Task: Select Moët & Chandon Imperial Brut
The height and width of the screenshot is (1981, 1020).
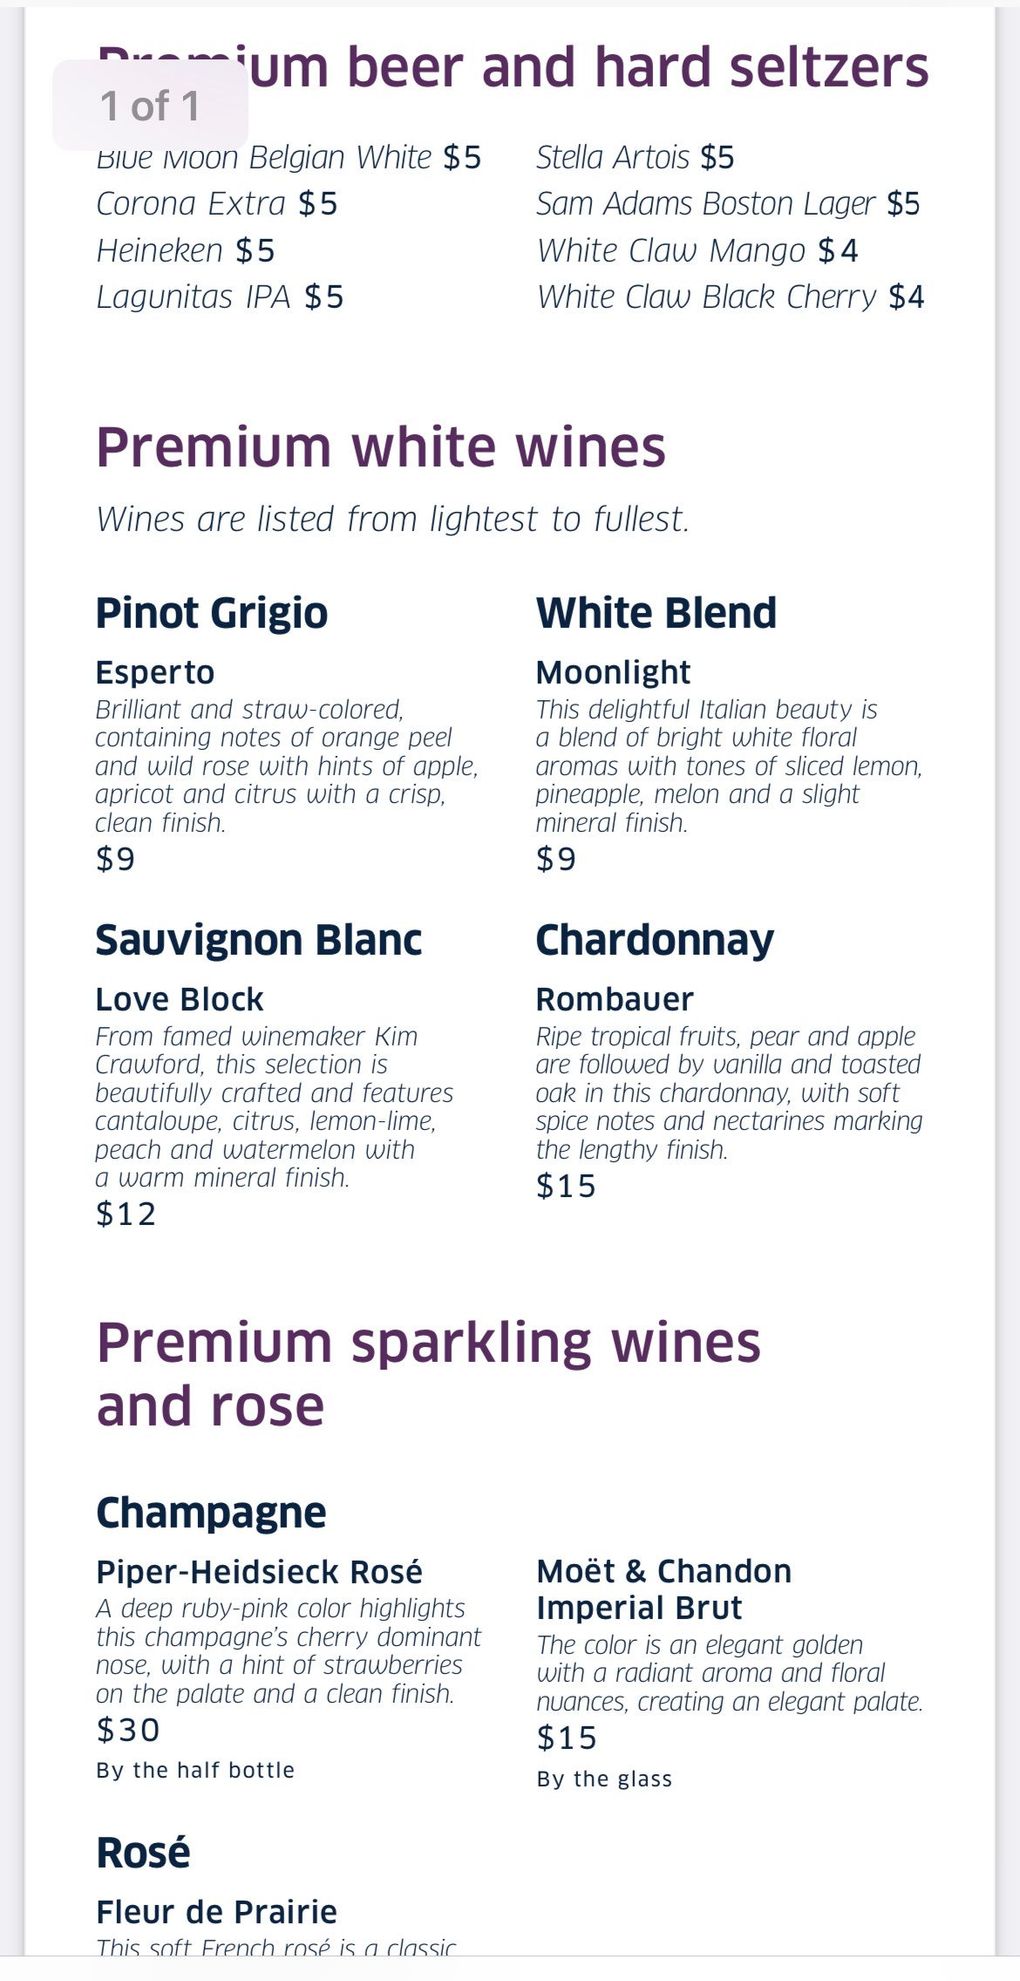Action: pyautogui.click(x=664, y=1589)
